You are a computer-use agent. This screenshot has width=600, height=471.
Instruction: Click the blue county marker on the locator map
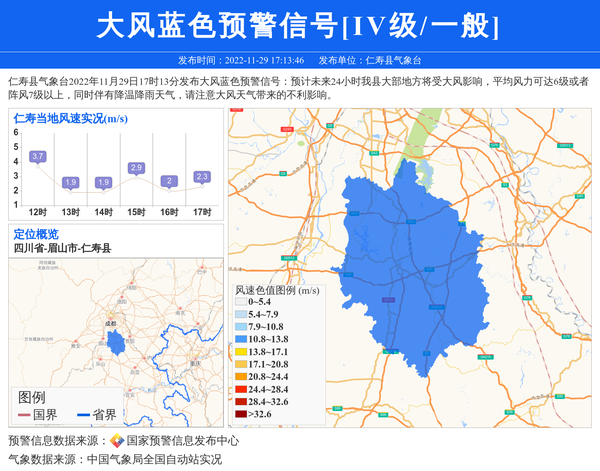click(x=116, y=344)
